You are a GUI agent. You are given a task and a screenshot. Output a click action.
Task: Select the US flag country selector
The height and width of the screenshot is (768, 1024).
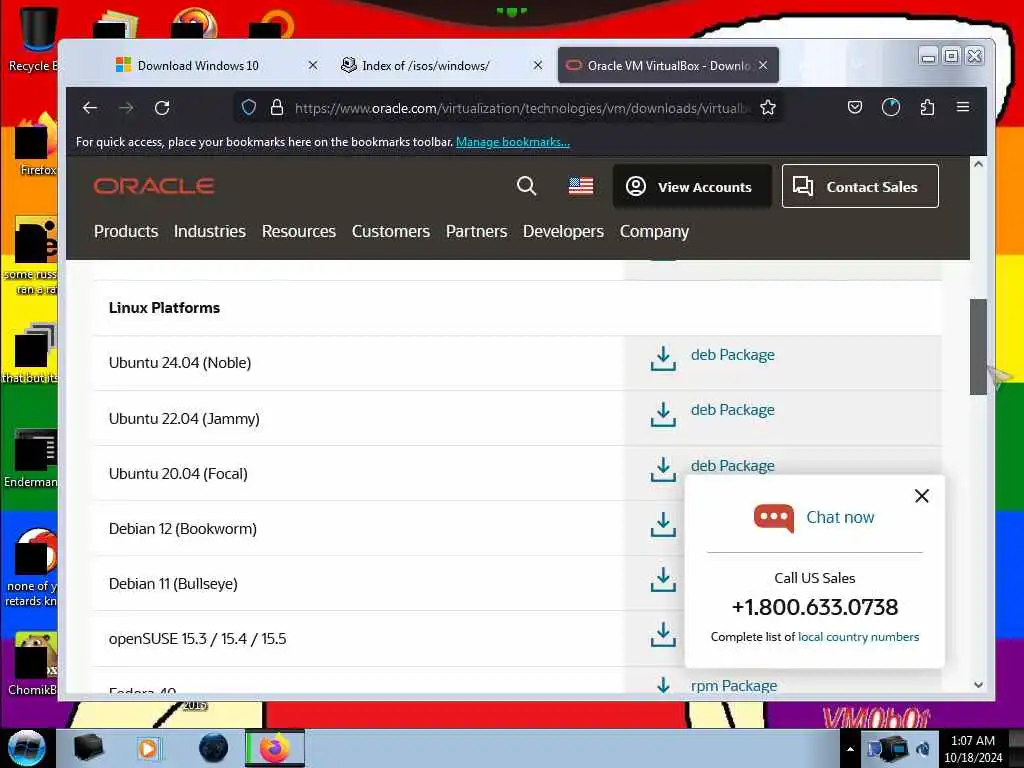pyautogui.click(x=581, y=187)
